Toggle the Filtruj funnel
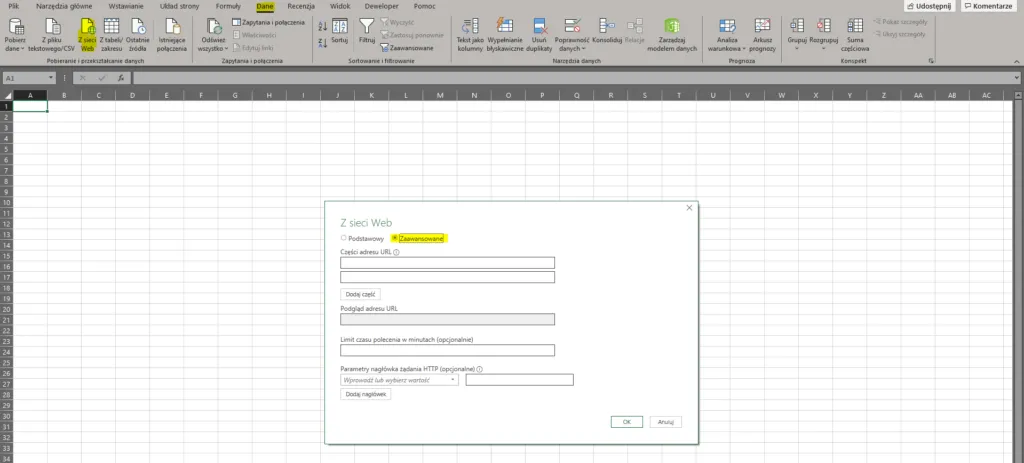Image resolution: width=1024 pixels, height=463 pixels. pos(367,31)
